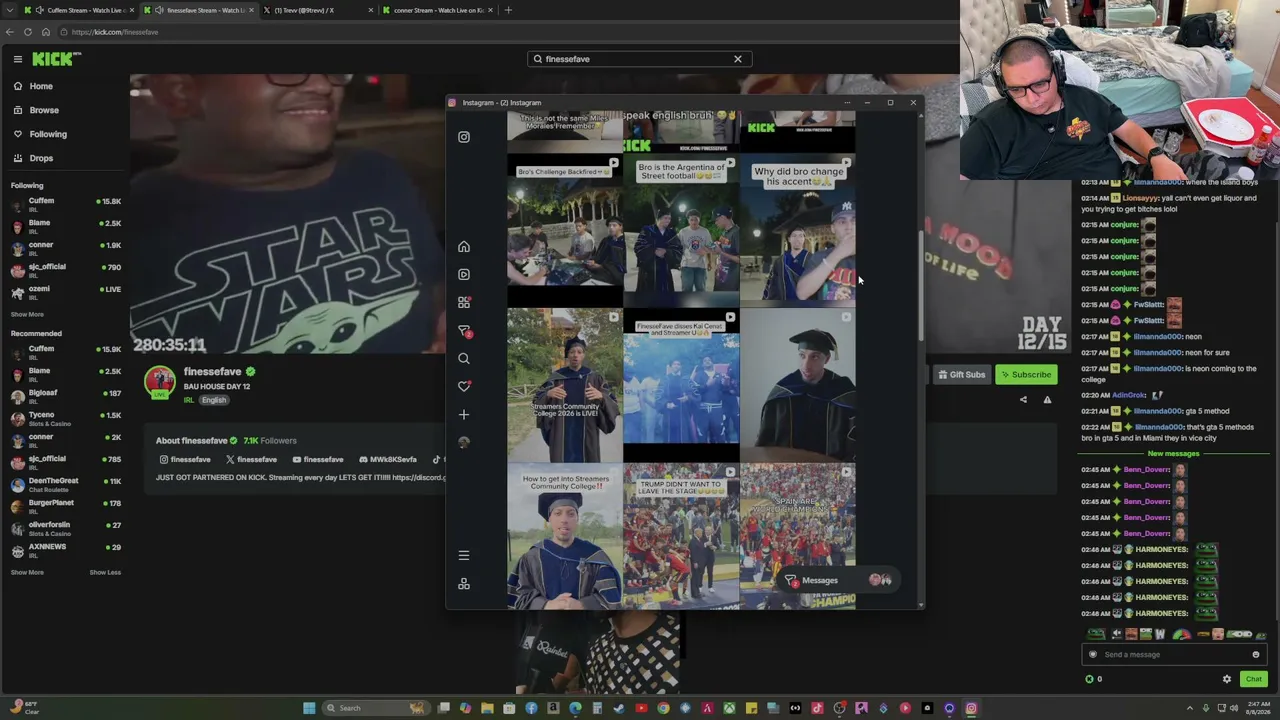
Task: Open Instagram Home in the Instagram window
Action: [464, 247]
